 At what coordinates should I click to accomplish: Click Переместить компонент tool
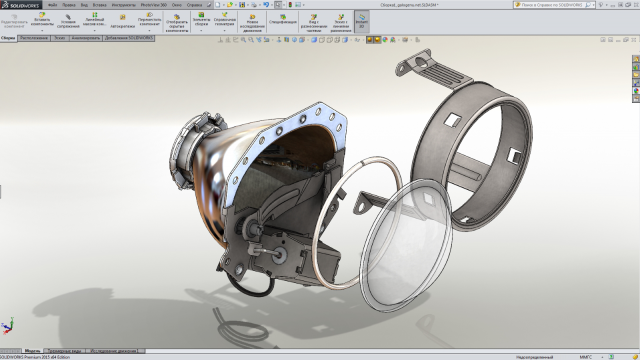pos(149,20)
